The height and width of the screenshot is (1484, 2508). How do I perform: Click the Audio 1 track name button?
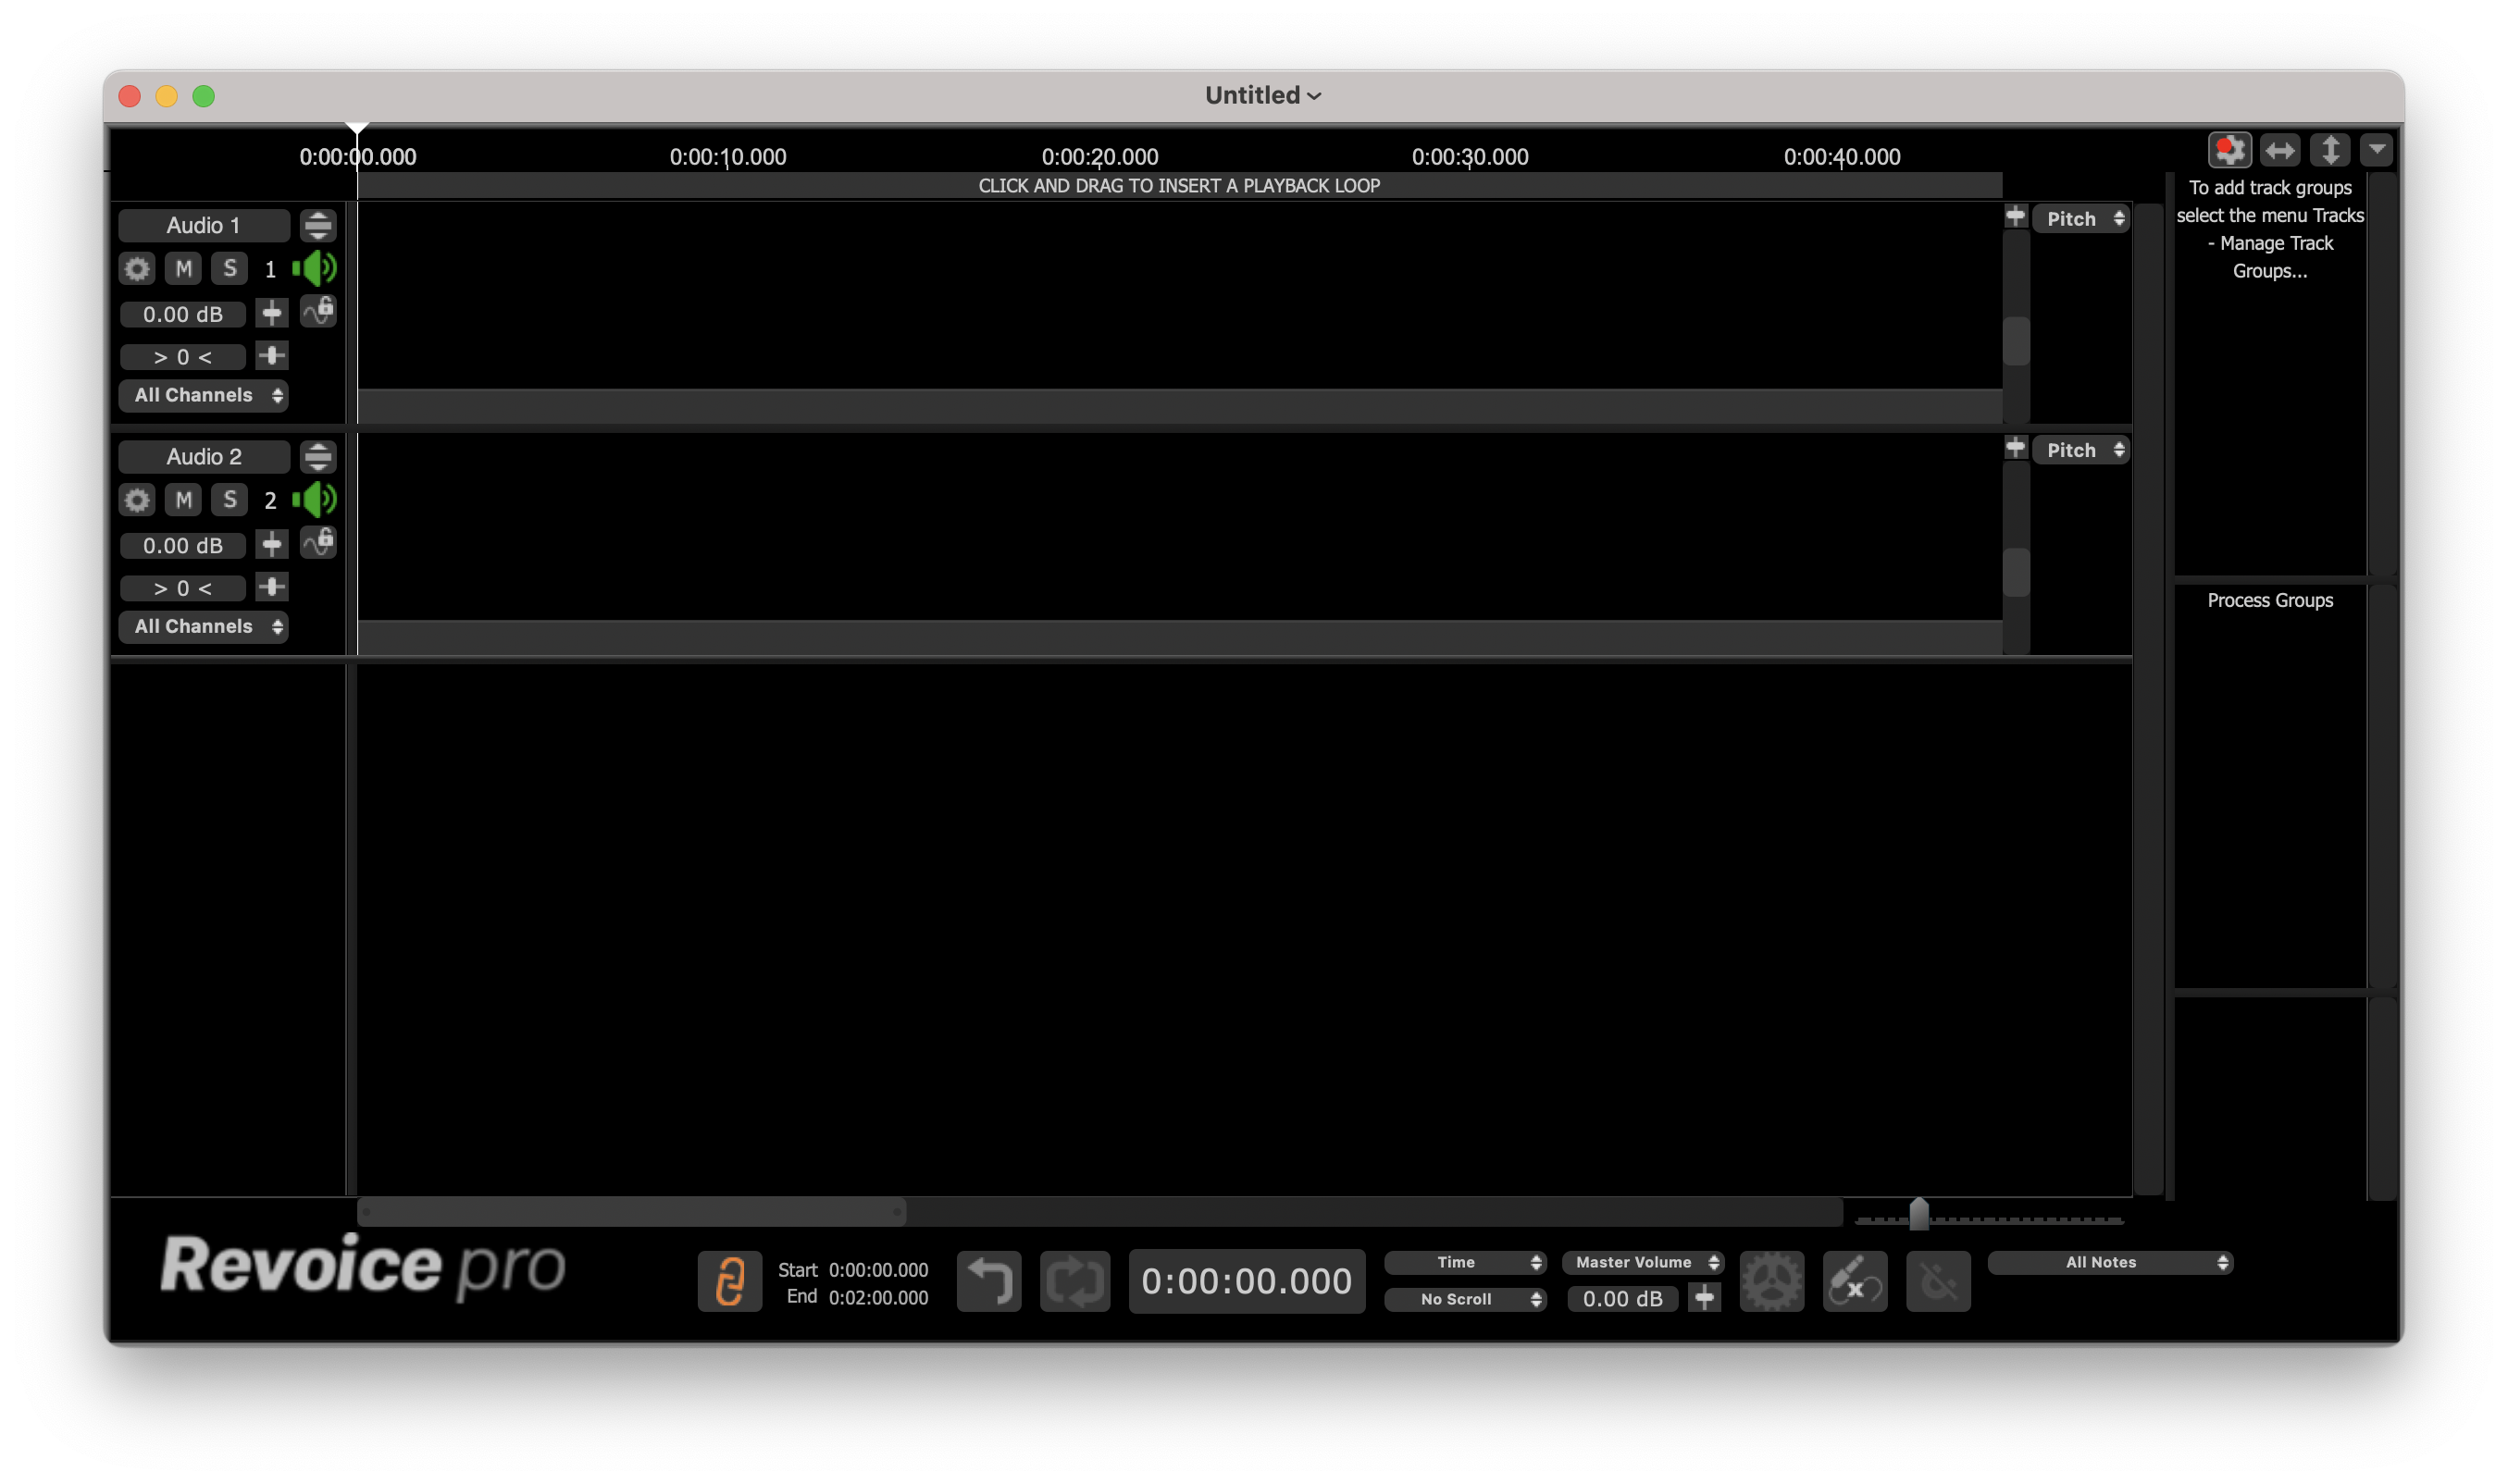point(204,226)
